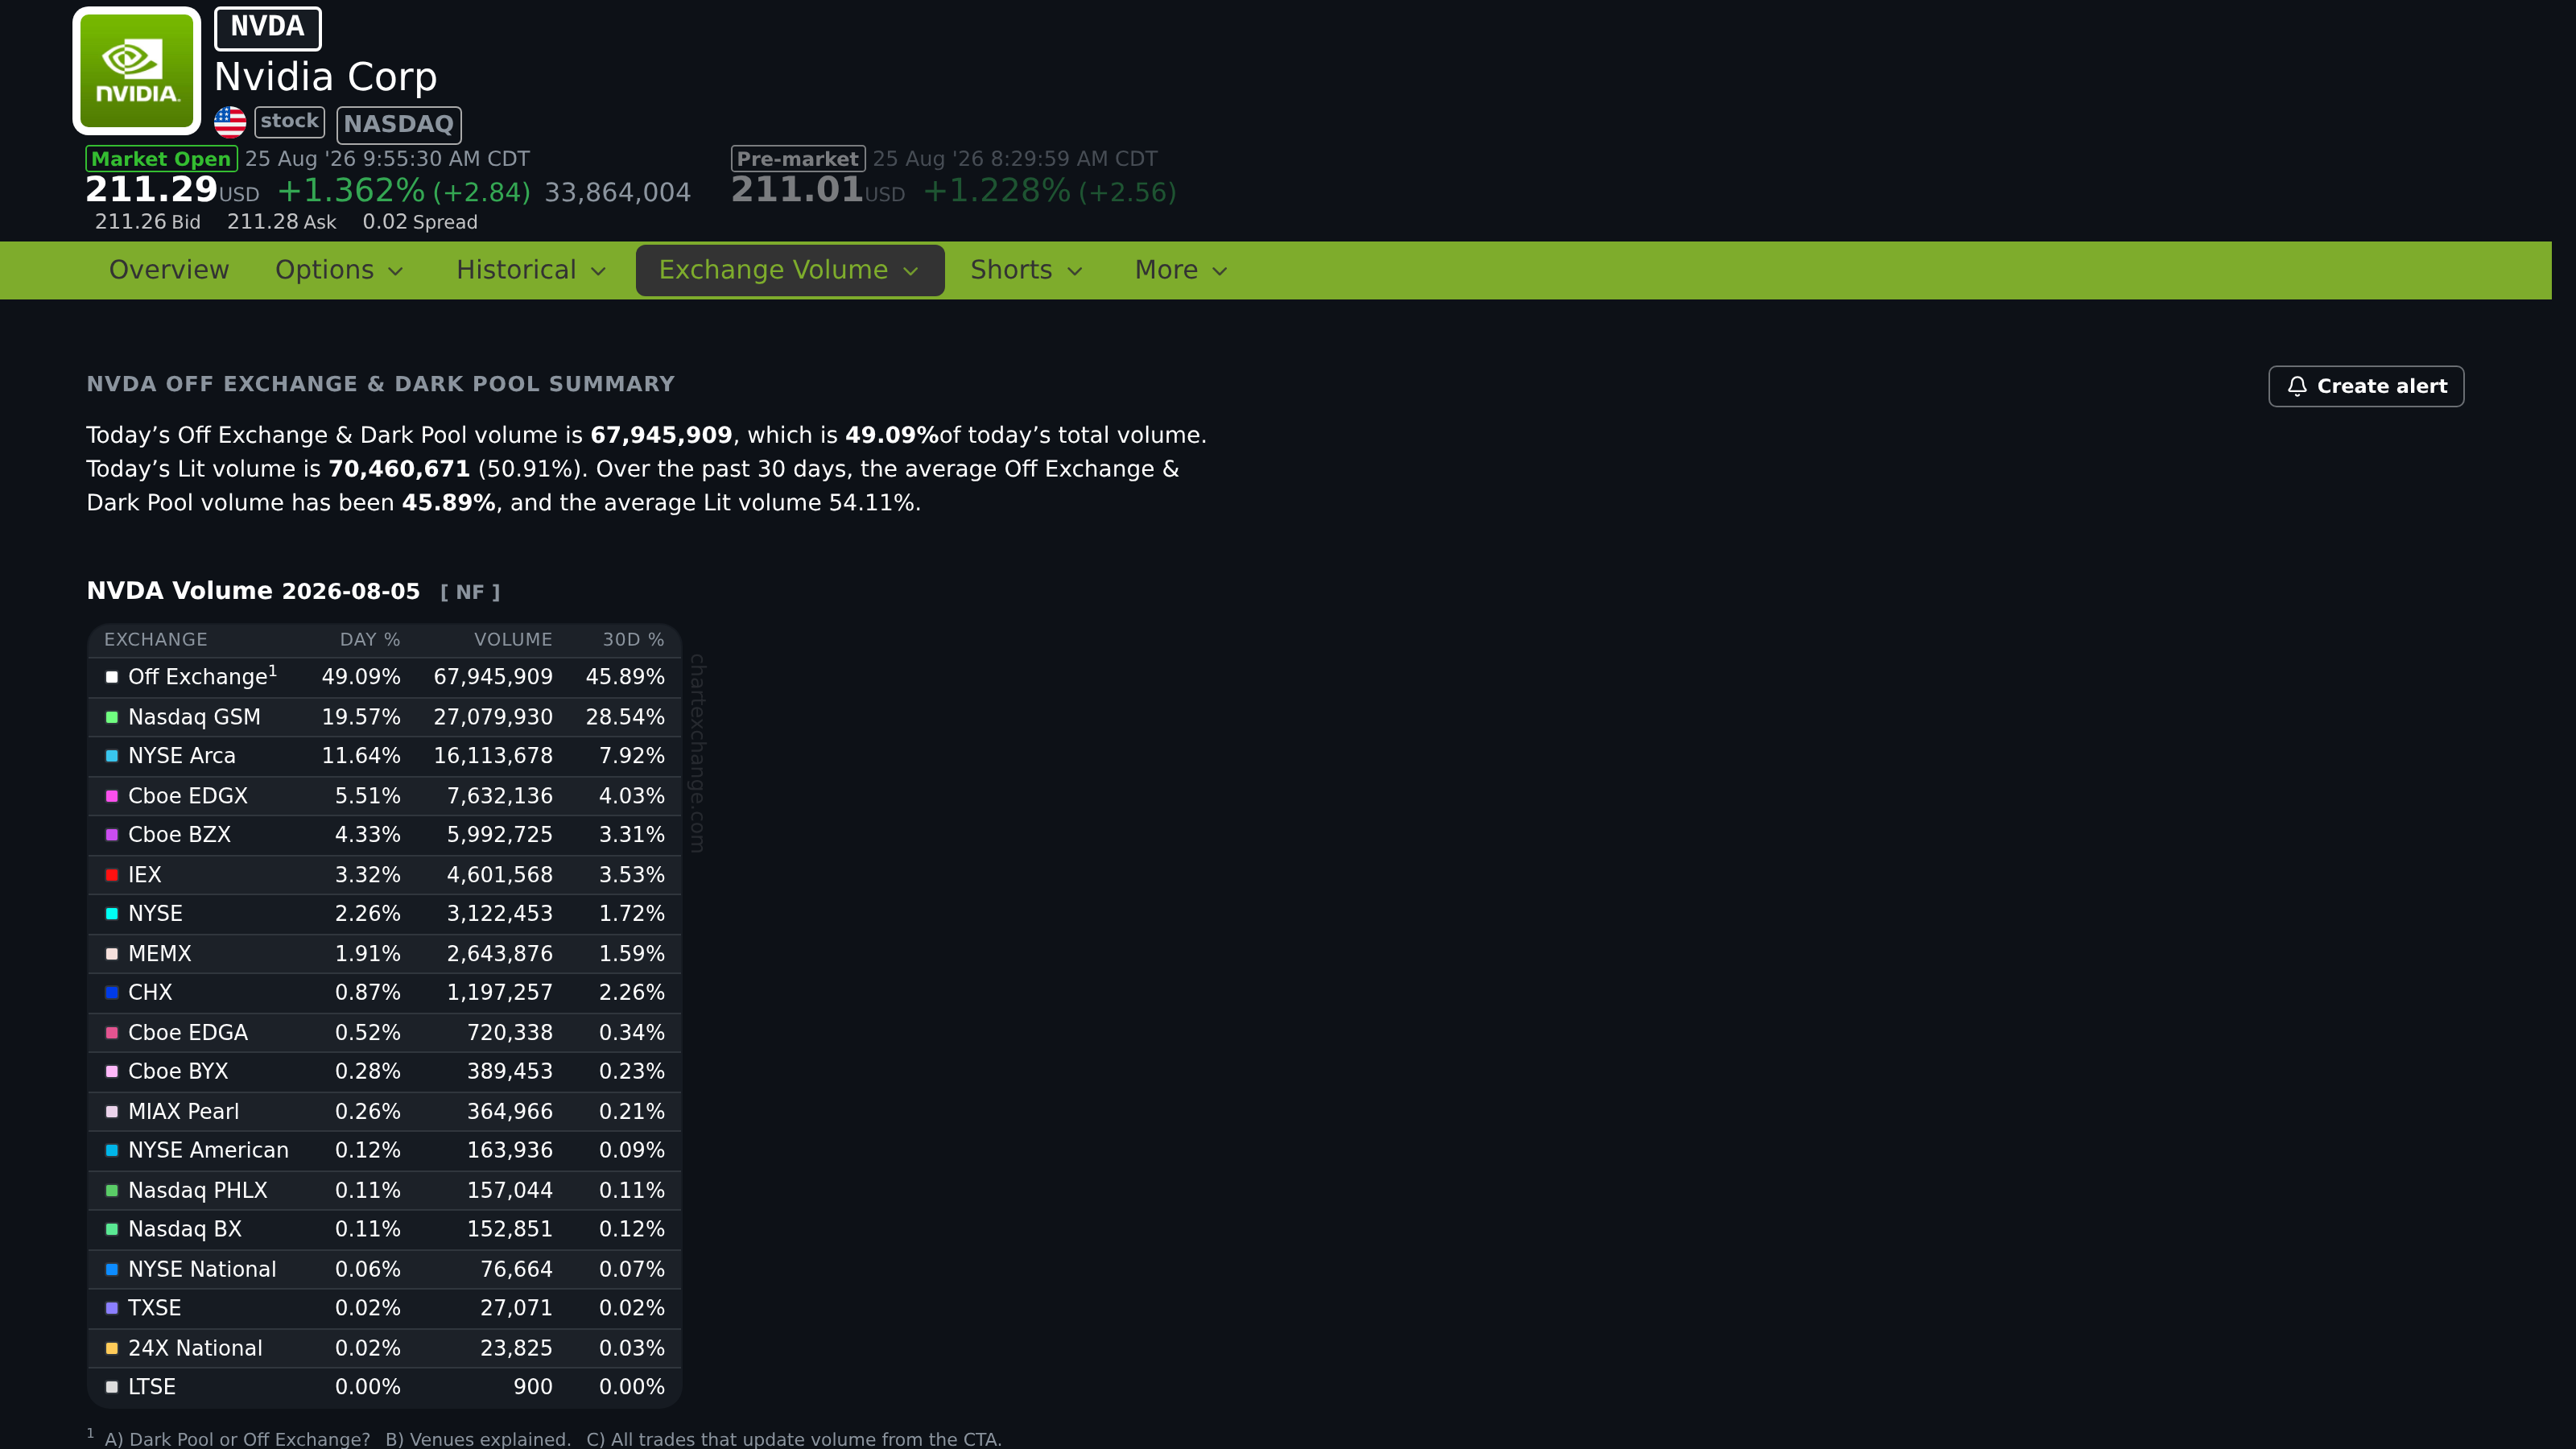Click the bell icon in Create alert
Image resolution: width=2576 pixels, height=1449 pixels.
[2297, 386]
